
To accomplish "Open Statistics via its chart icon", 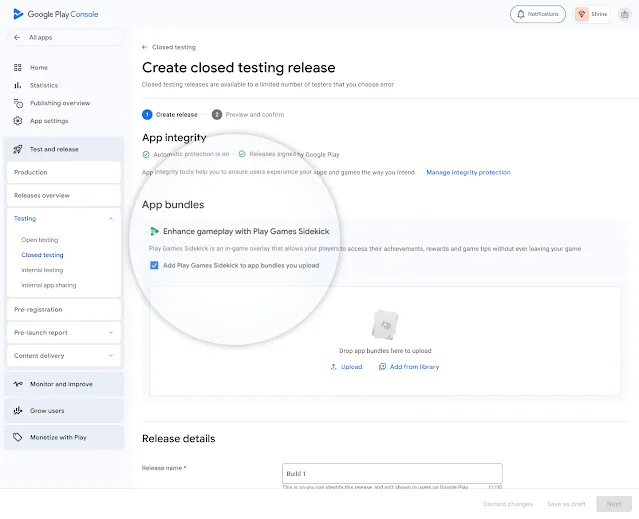I will tap(18, 86).
